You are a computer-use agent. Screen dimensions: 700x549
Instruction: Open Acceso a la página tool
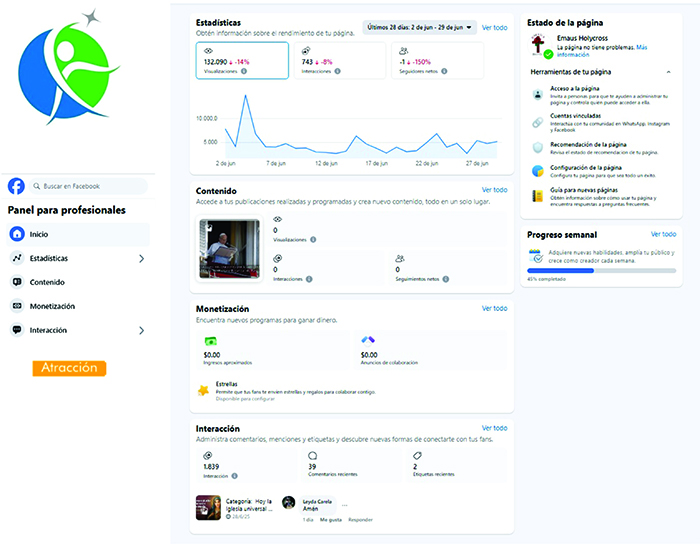[538, 95]
